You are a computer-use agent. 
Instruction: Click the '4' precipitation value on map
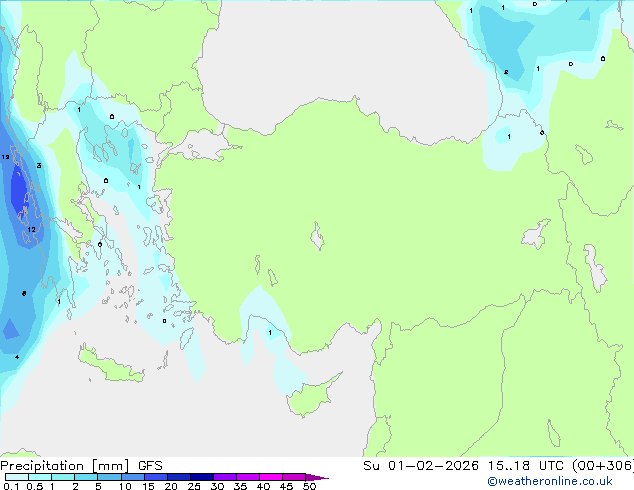17,357
